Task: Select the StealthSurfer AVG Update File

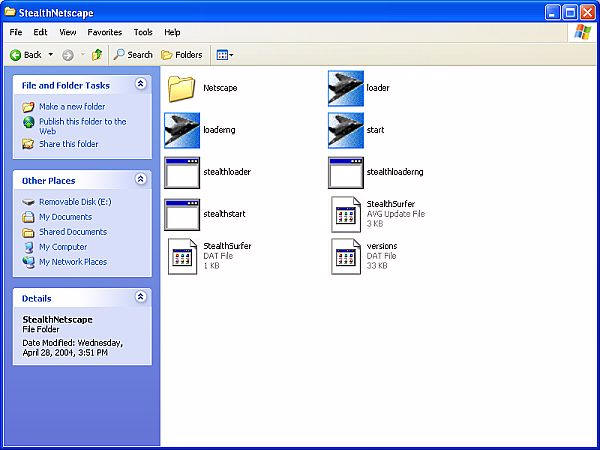Action: 346,214
